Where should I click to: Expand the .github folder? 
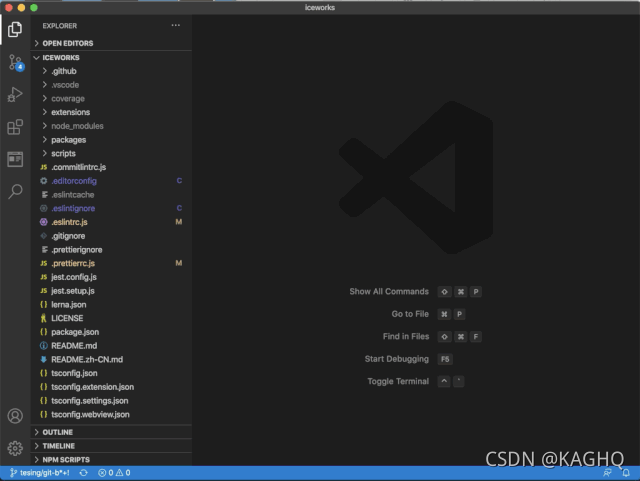click(111, 71)
